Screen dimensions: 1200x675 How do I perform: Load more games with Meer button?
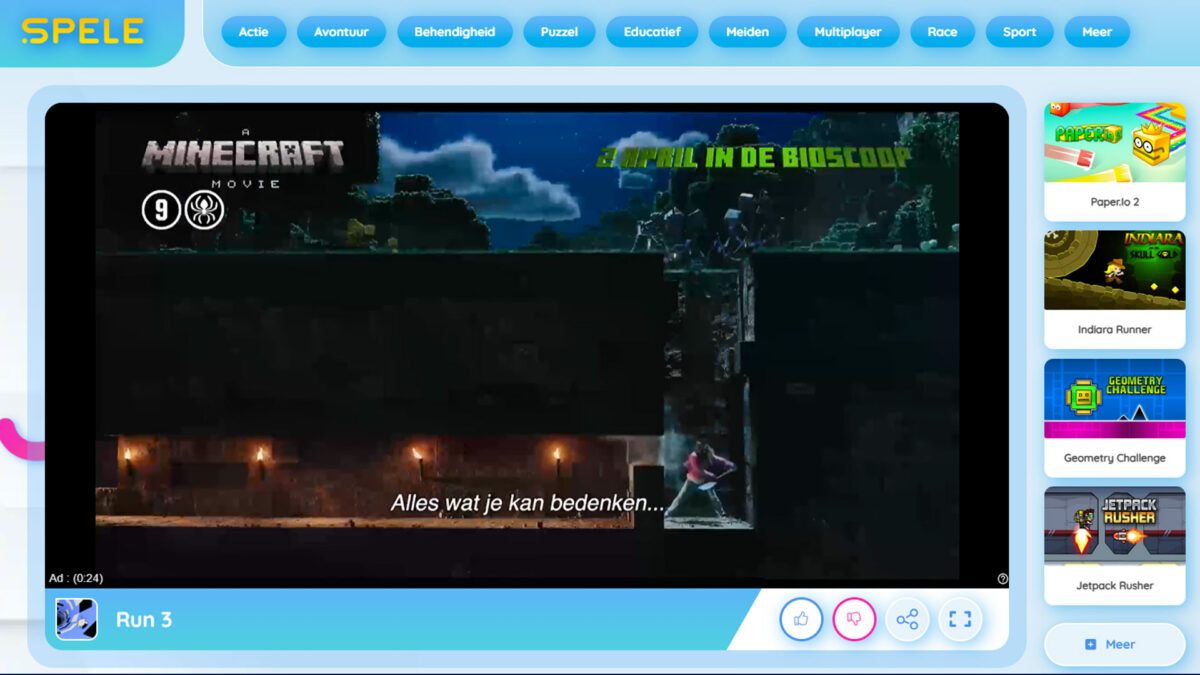(x=1115, y=645)
